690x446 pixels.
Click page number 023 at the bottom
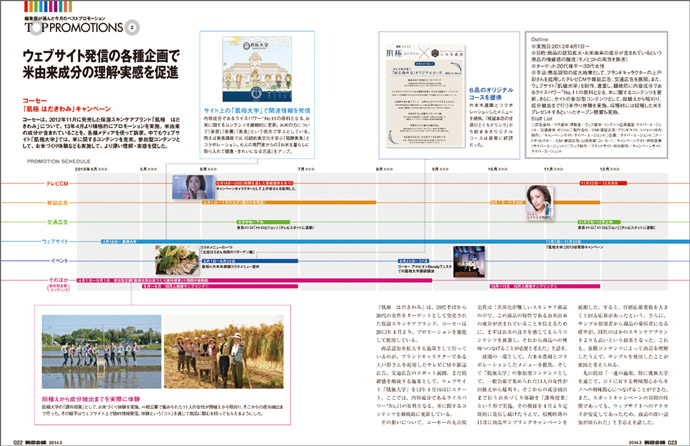click(x=672, y=442)
